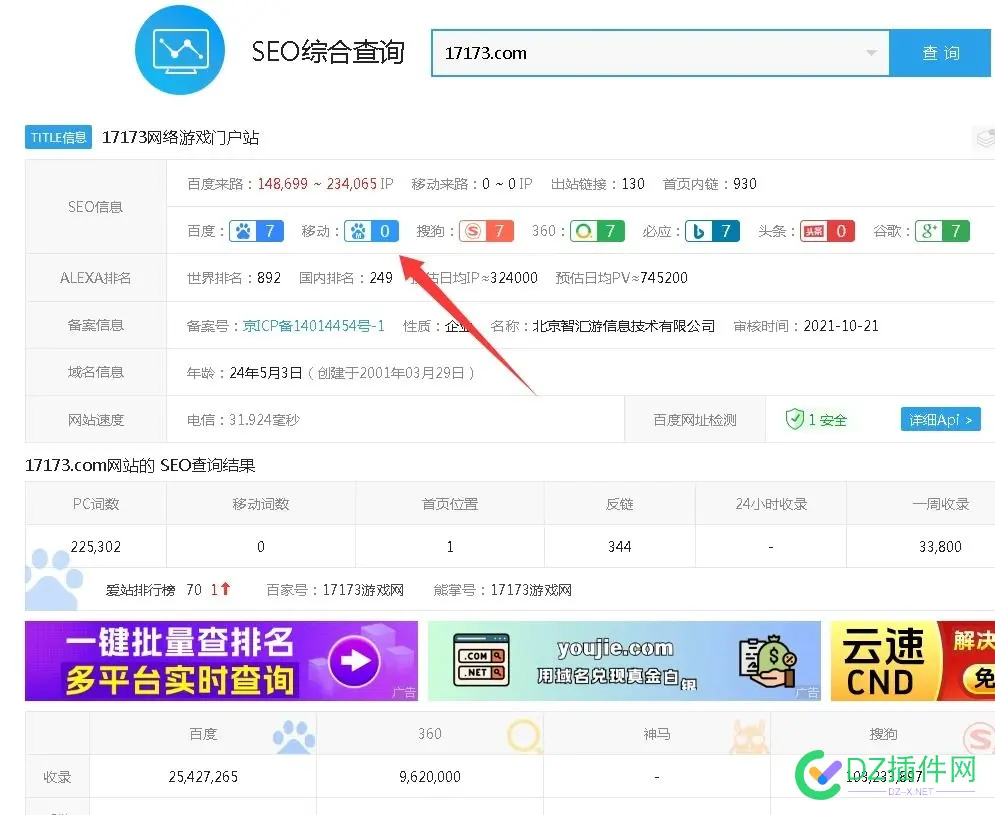Click 百家号：17173游戏网 text
The image size is (995, 815).
335,590
